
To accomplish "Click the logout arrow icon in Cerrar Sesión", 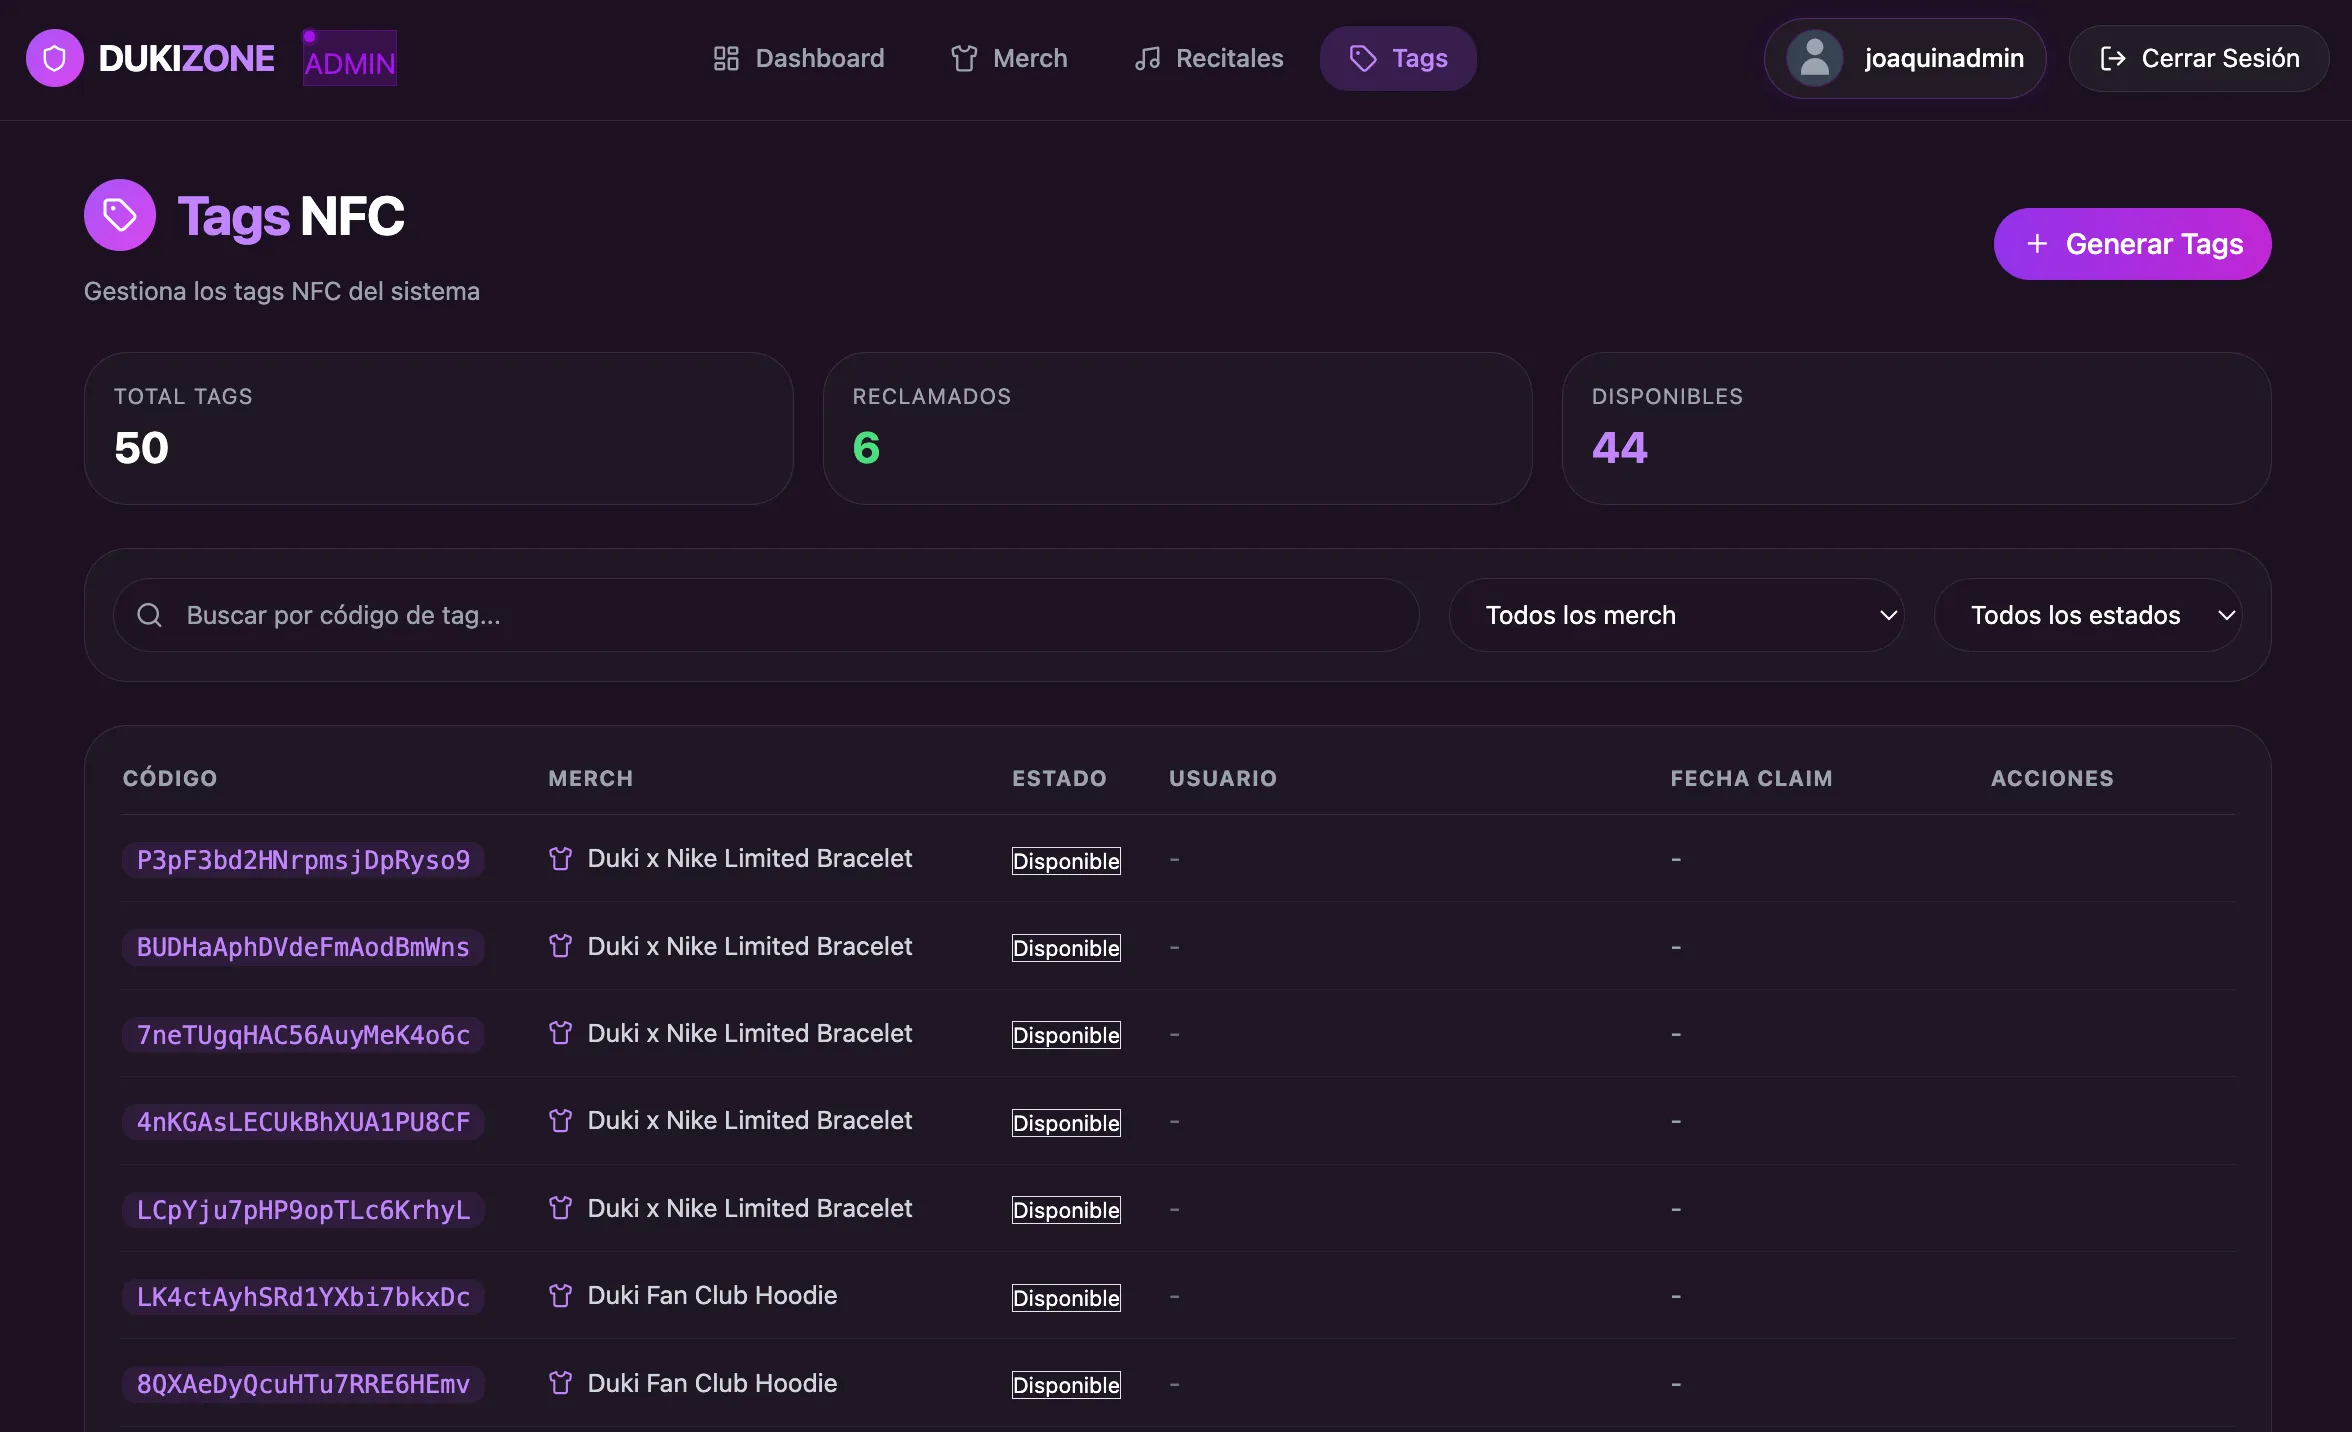I will point(2112,58).
